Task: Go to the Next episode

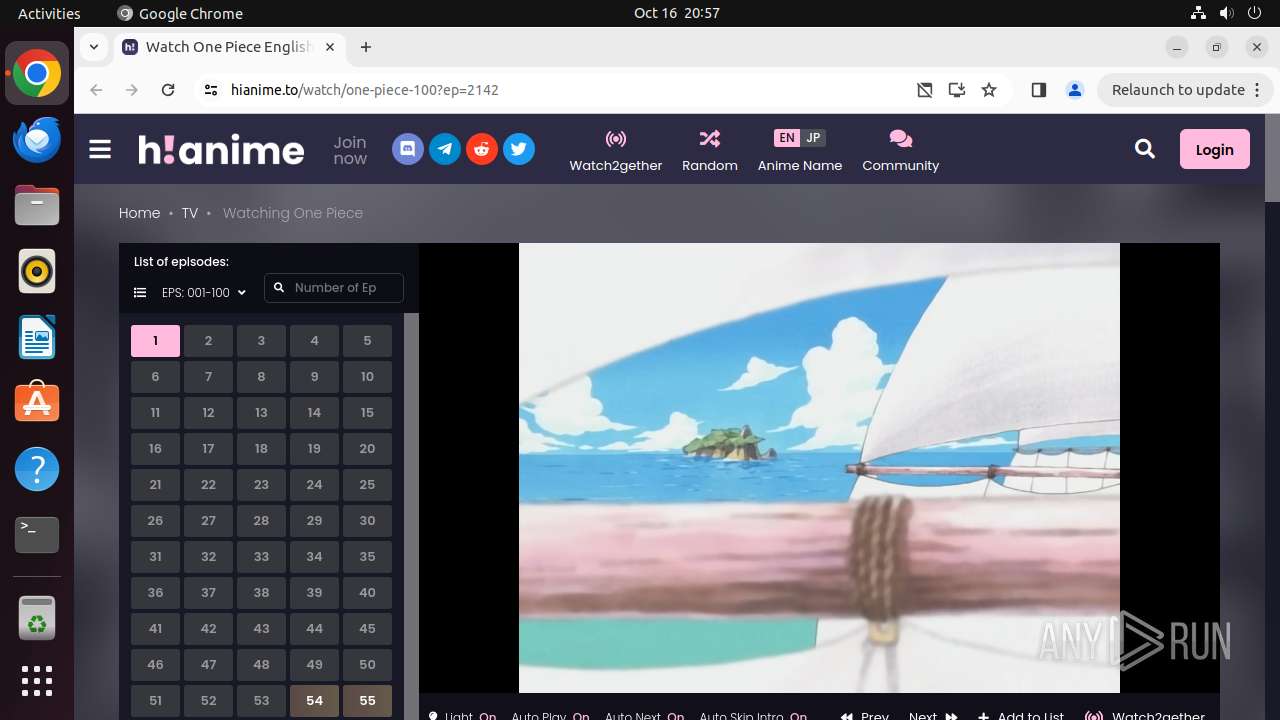Action: [933, 715]
